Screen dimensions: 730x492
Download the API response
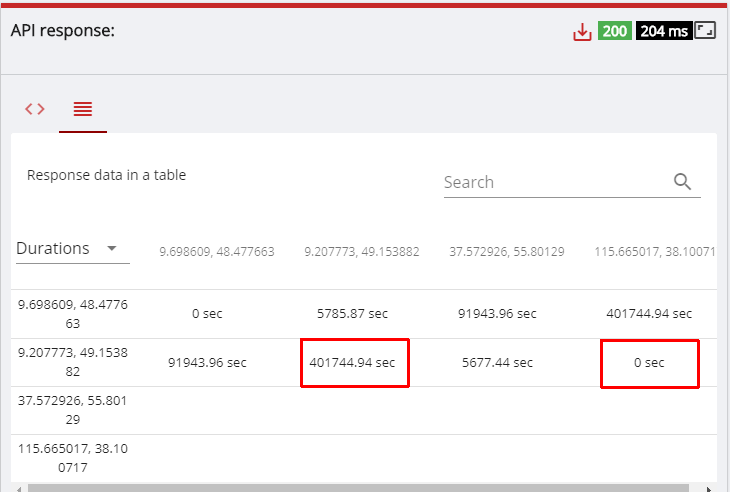(x=582, y=32)
